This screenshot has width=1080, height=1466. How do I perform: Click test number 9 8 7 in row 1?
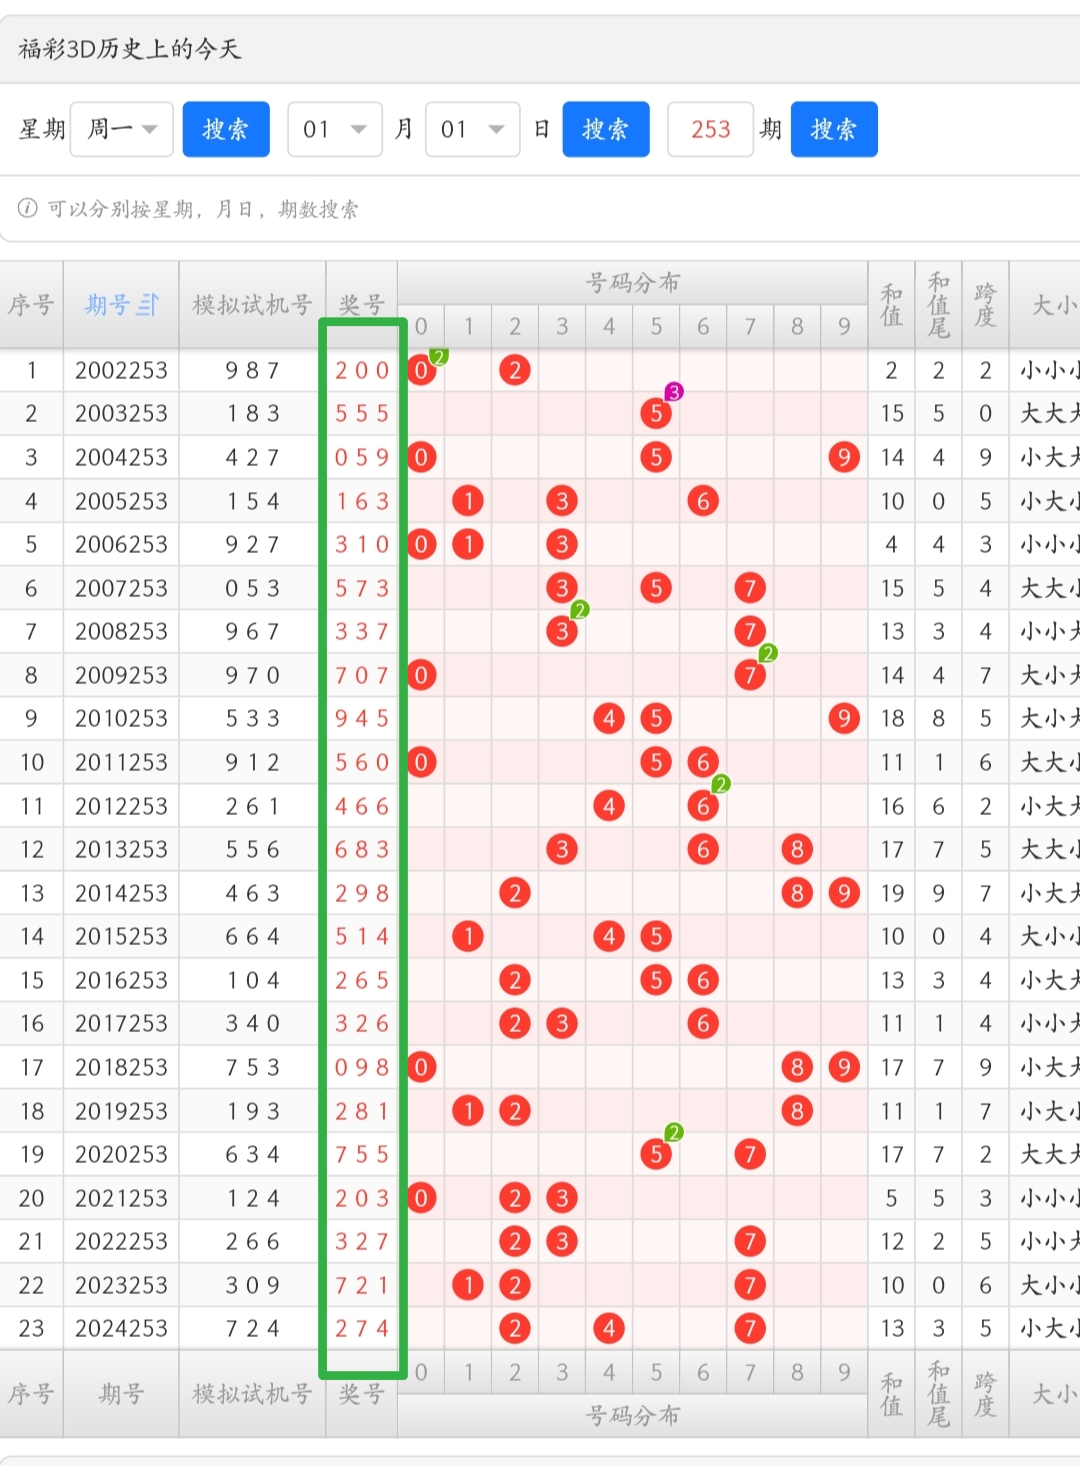[x=252, y=370]
